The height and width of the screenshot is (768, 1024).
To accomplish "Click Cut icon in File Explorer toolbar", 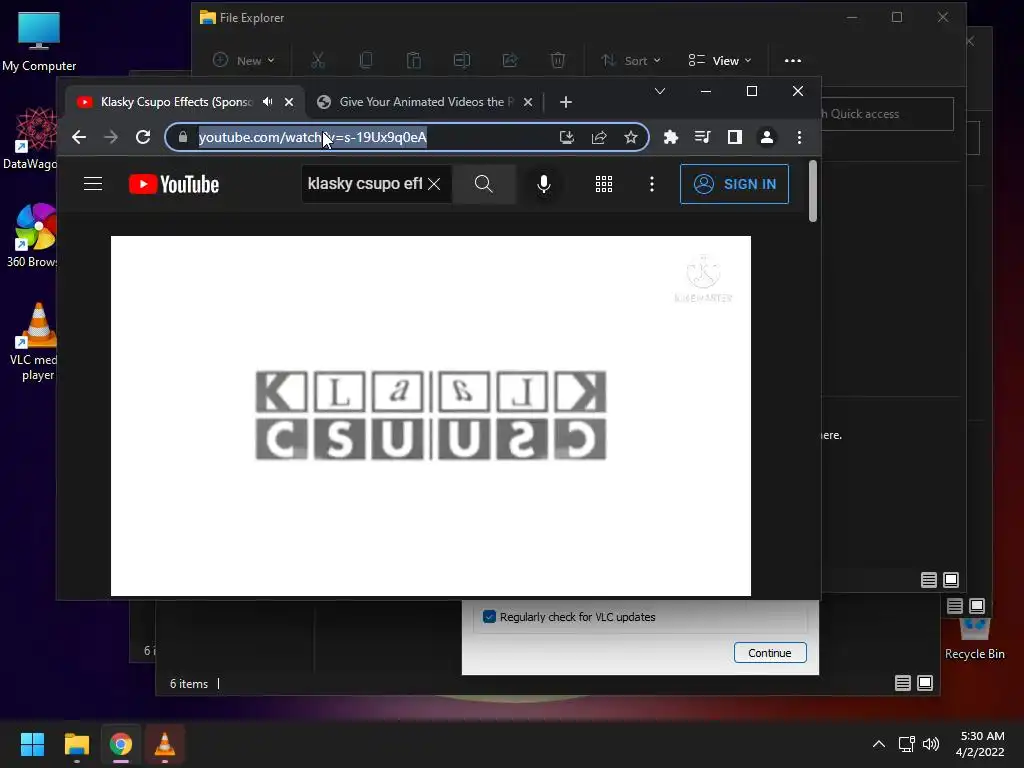I will tap(318, 61).
